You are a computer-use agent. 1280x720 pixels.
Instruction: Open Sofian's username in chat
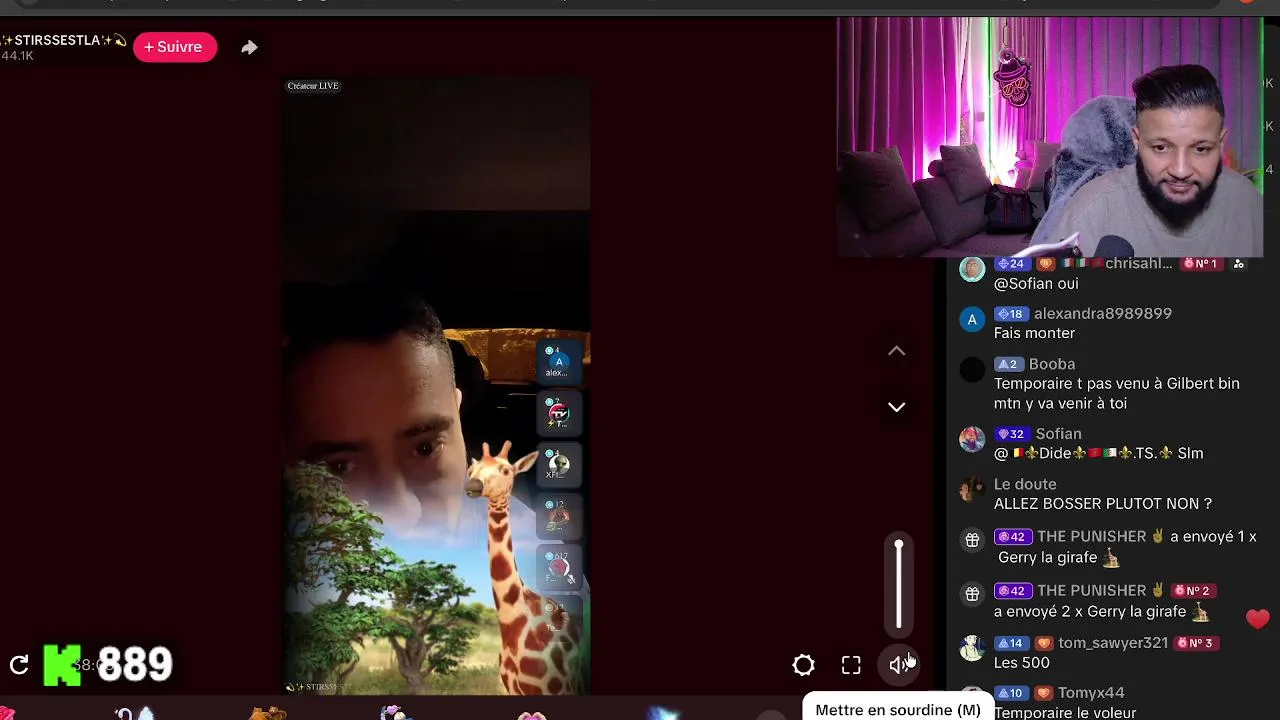tap(1058, 434)
